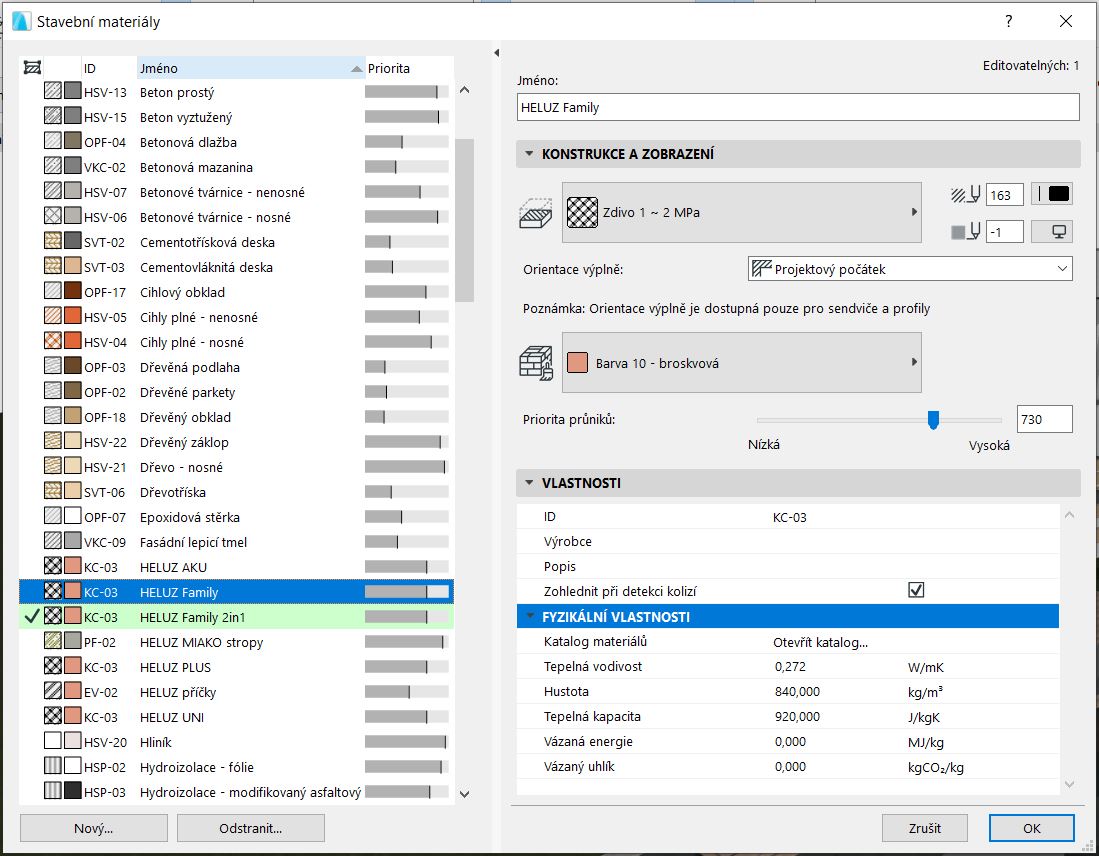Collapse the VLASTNOSTI section

[x=529, y=483]
